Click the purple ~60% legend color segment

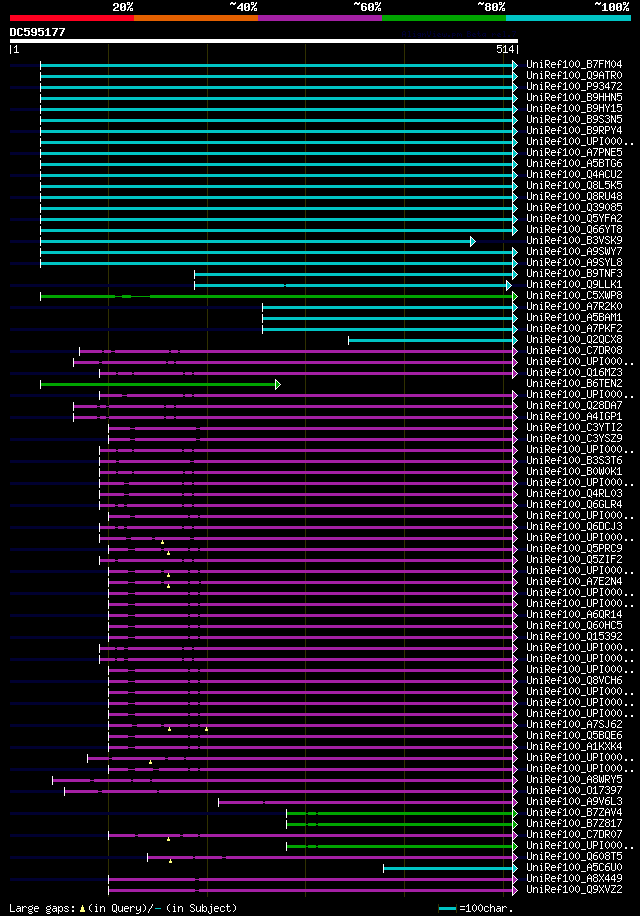click(320, 18)
